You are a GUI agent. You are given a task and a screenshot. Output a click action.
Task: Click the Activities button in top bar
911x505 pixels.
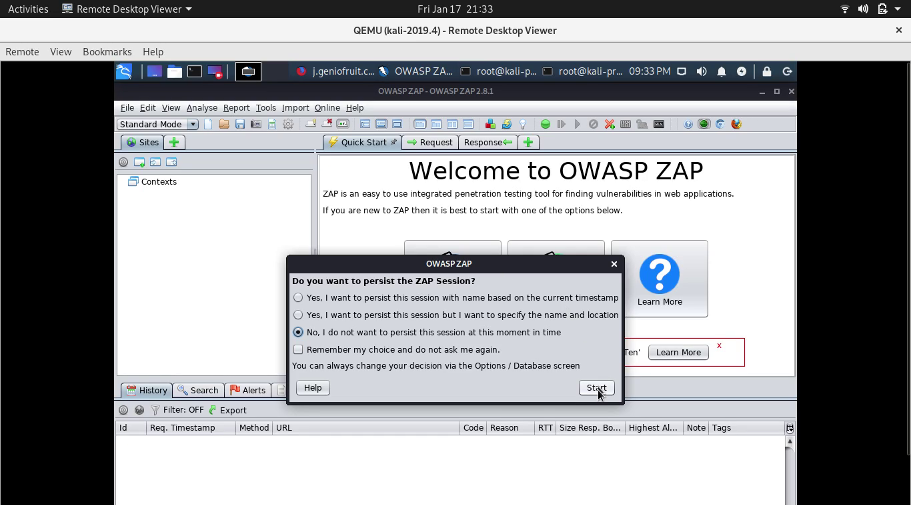pos(28,9)
